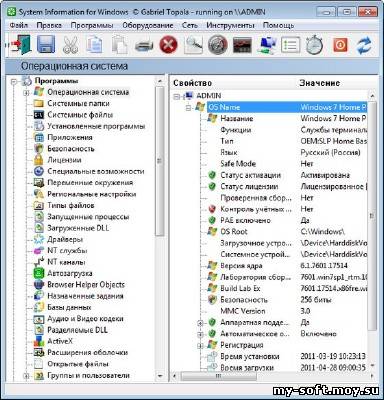Expand the Автоматическое о... property row
384x400 pixels.
click(x=200, y=334)
